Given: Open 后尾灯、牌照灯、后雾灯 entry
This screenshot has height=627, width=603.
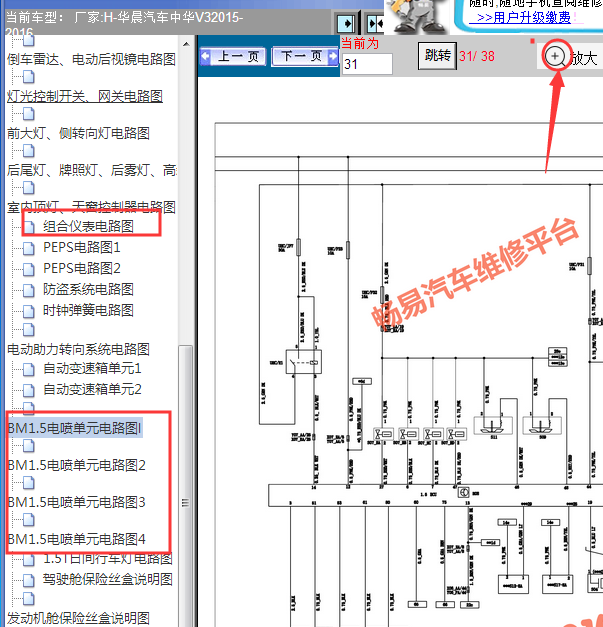Looking at the screenshot, I should (x=92, y=170).
